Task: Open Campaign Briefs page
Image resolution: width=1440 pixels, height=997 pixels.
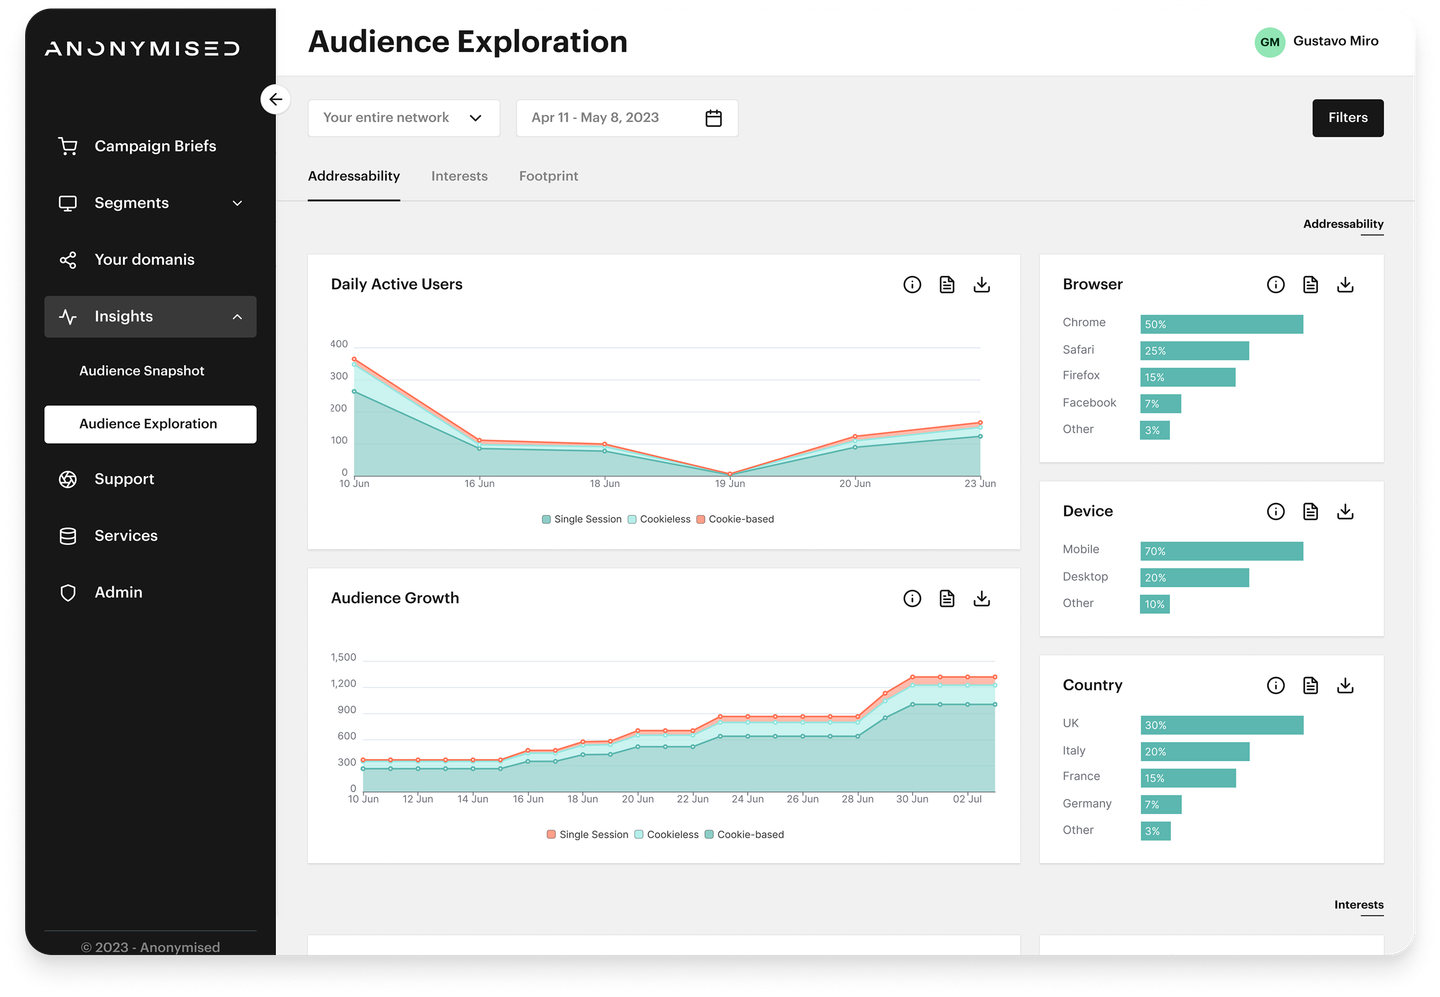Action: click(155, 146)
